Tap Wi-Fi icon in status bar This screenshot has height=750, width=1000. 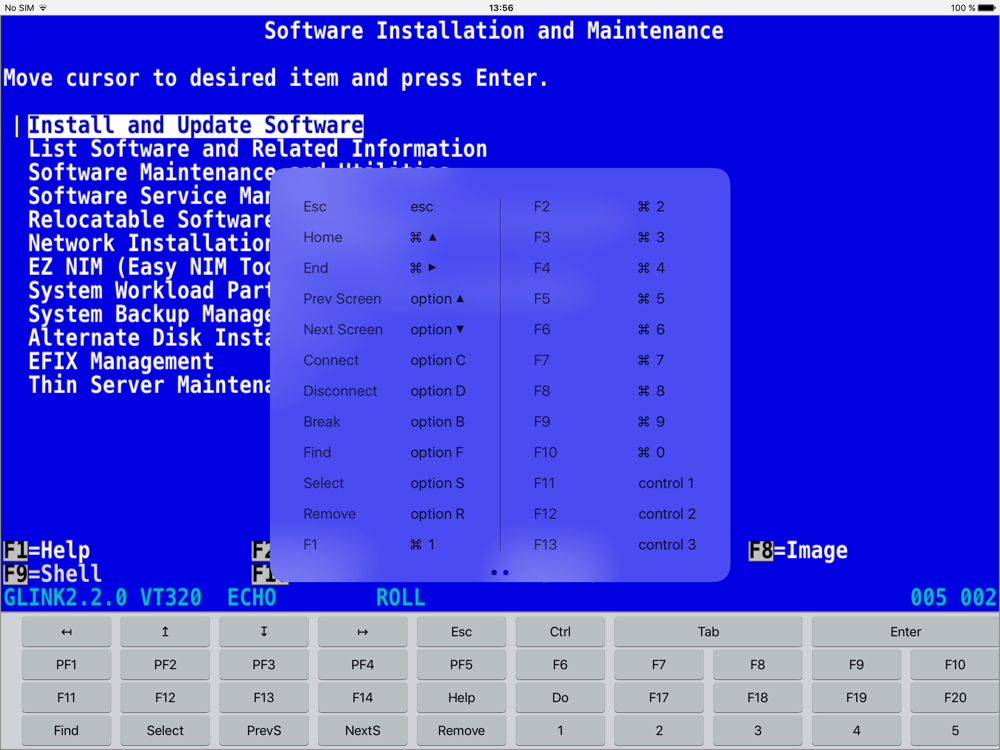click(43, 8)
